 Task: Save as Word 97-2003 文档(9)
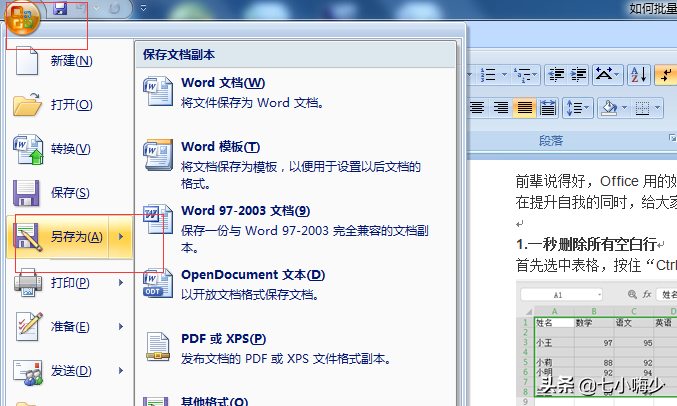(295, 228)
